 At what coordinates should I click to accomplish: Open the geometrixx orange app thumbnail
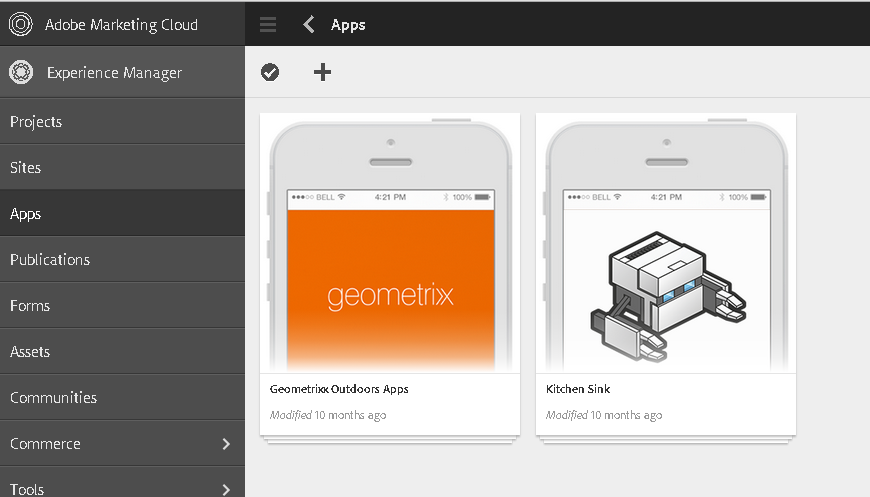click(x=390, y=243)
